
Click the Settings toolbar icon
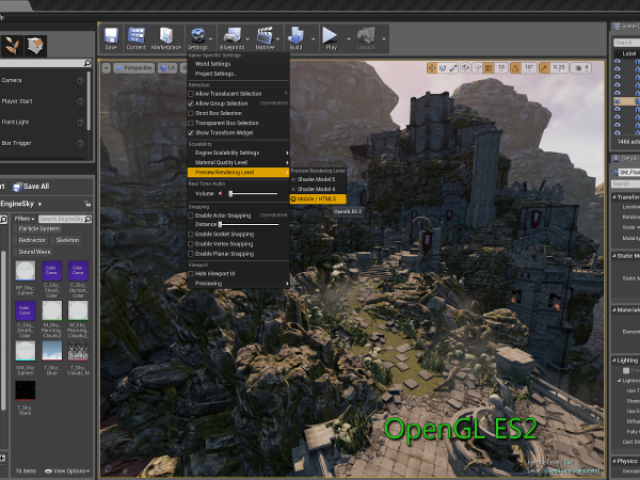[x=198, y=36]
